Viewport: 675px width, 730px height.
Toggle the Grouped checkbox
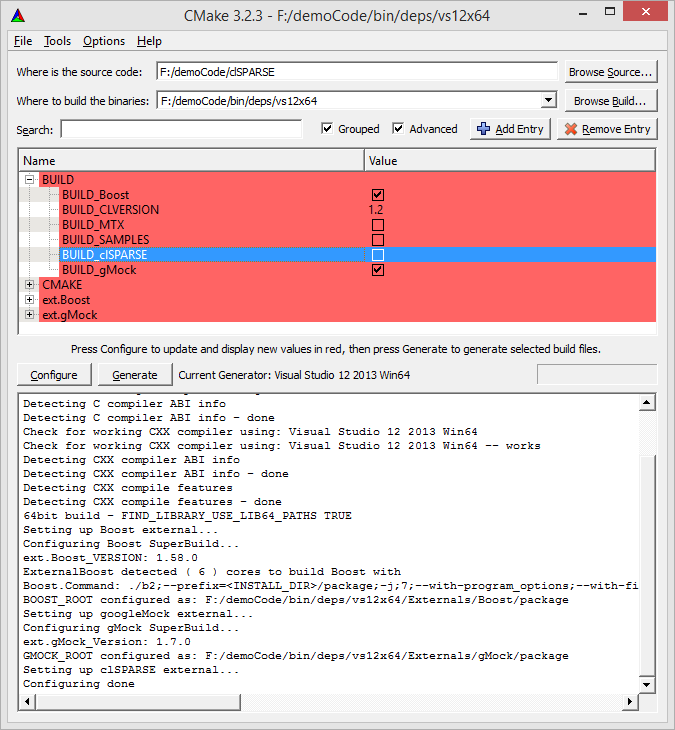tap(327, 128)
